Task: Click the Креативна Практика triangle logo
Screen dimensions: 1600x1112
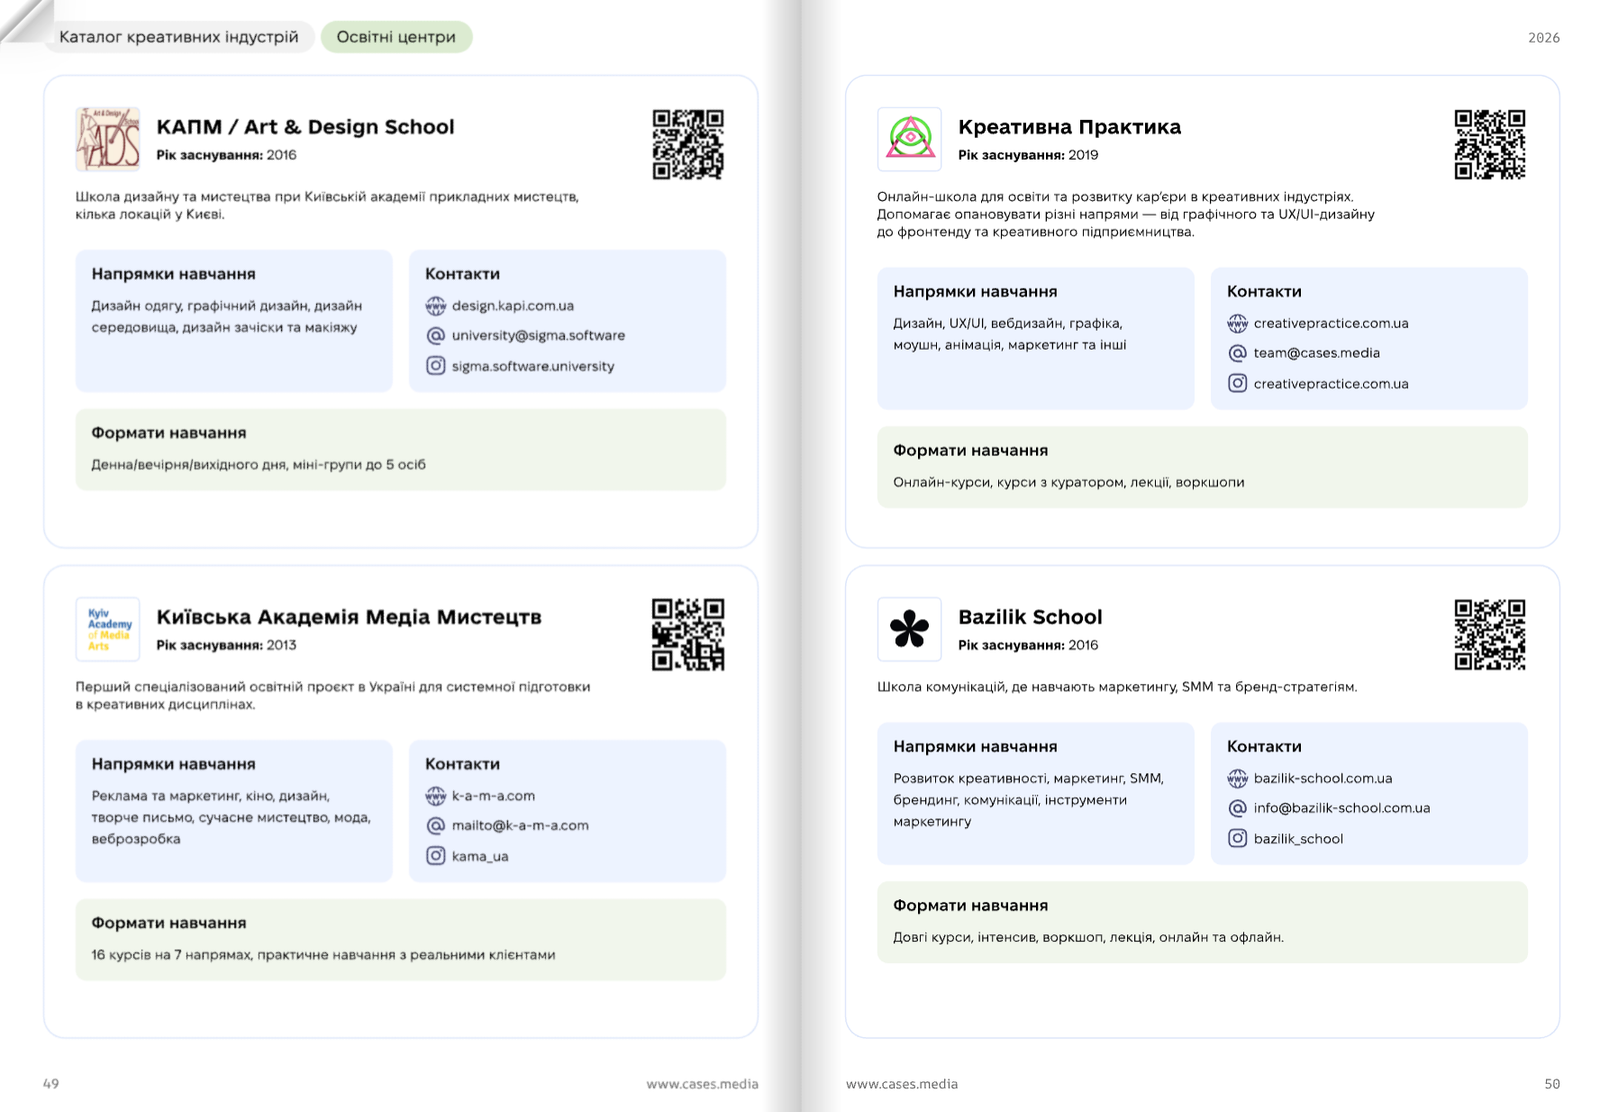Action: 910,139
